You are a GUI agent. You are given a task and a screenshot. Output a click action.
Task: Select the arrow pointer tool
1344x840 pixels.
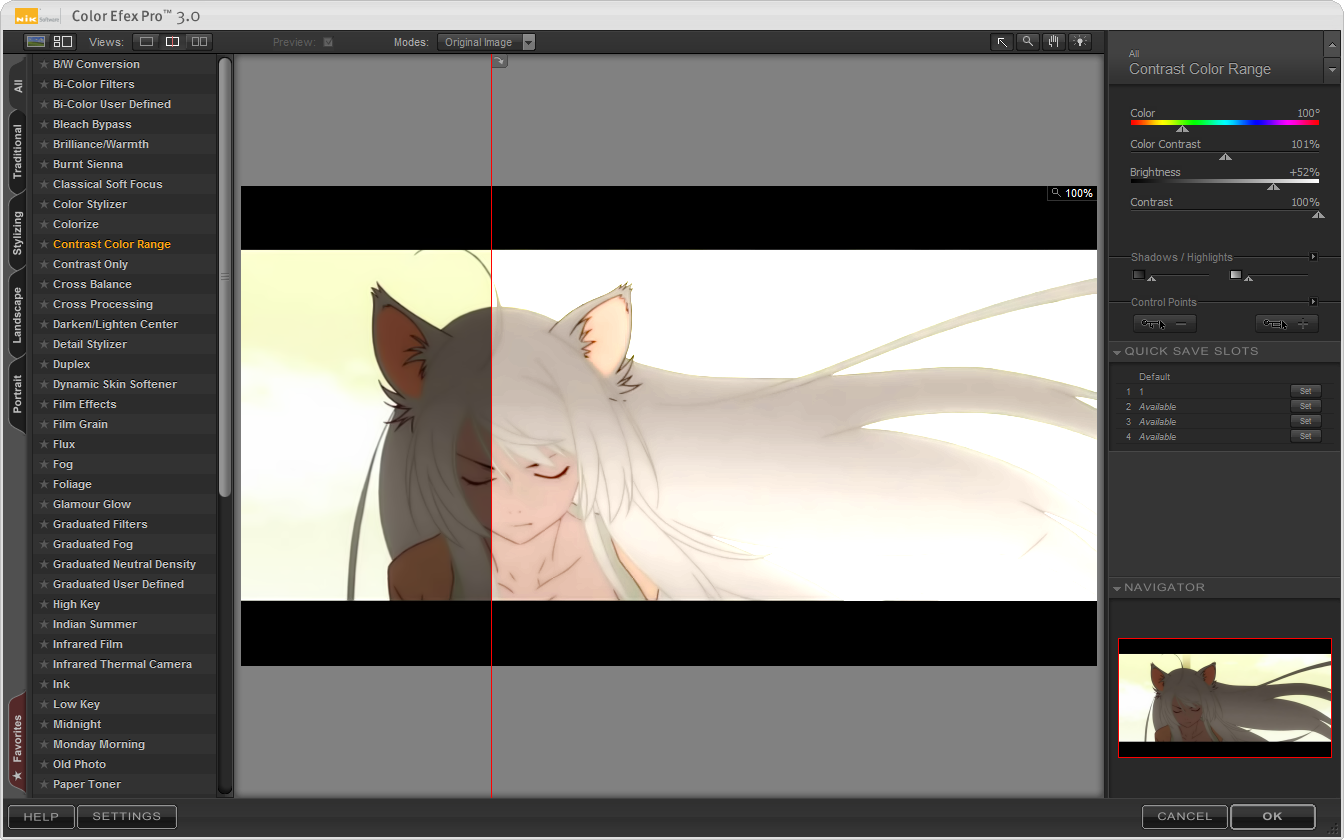pyautogui.click(x=1002, y=42)
